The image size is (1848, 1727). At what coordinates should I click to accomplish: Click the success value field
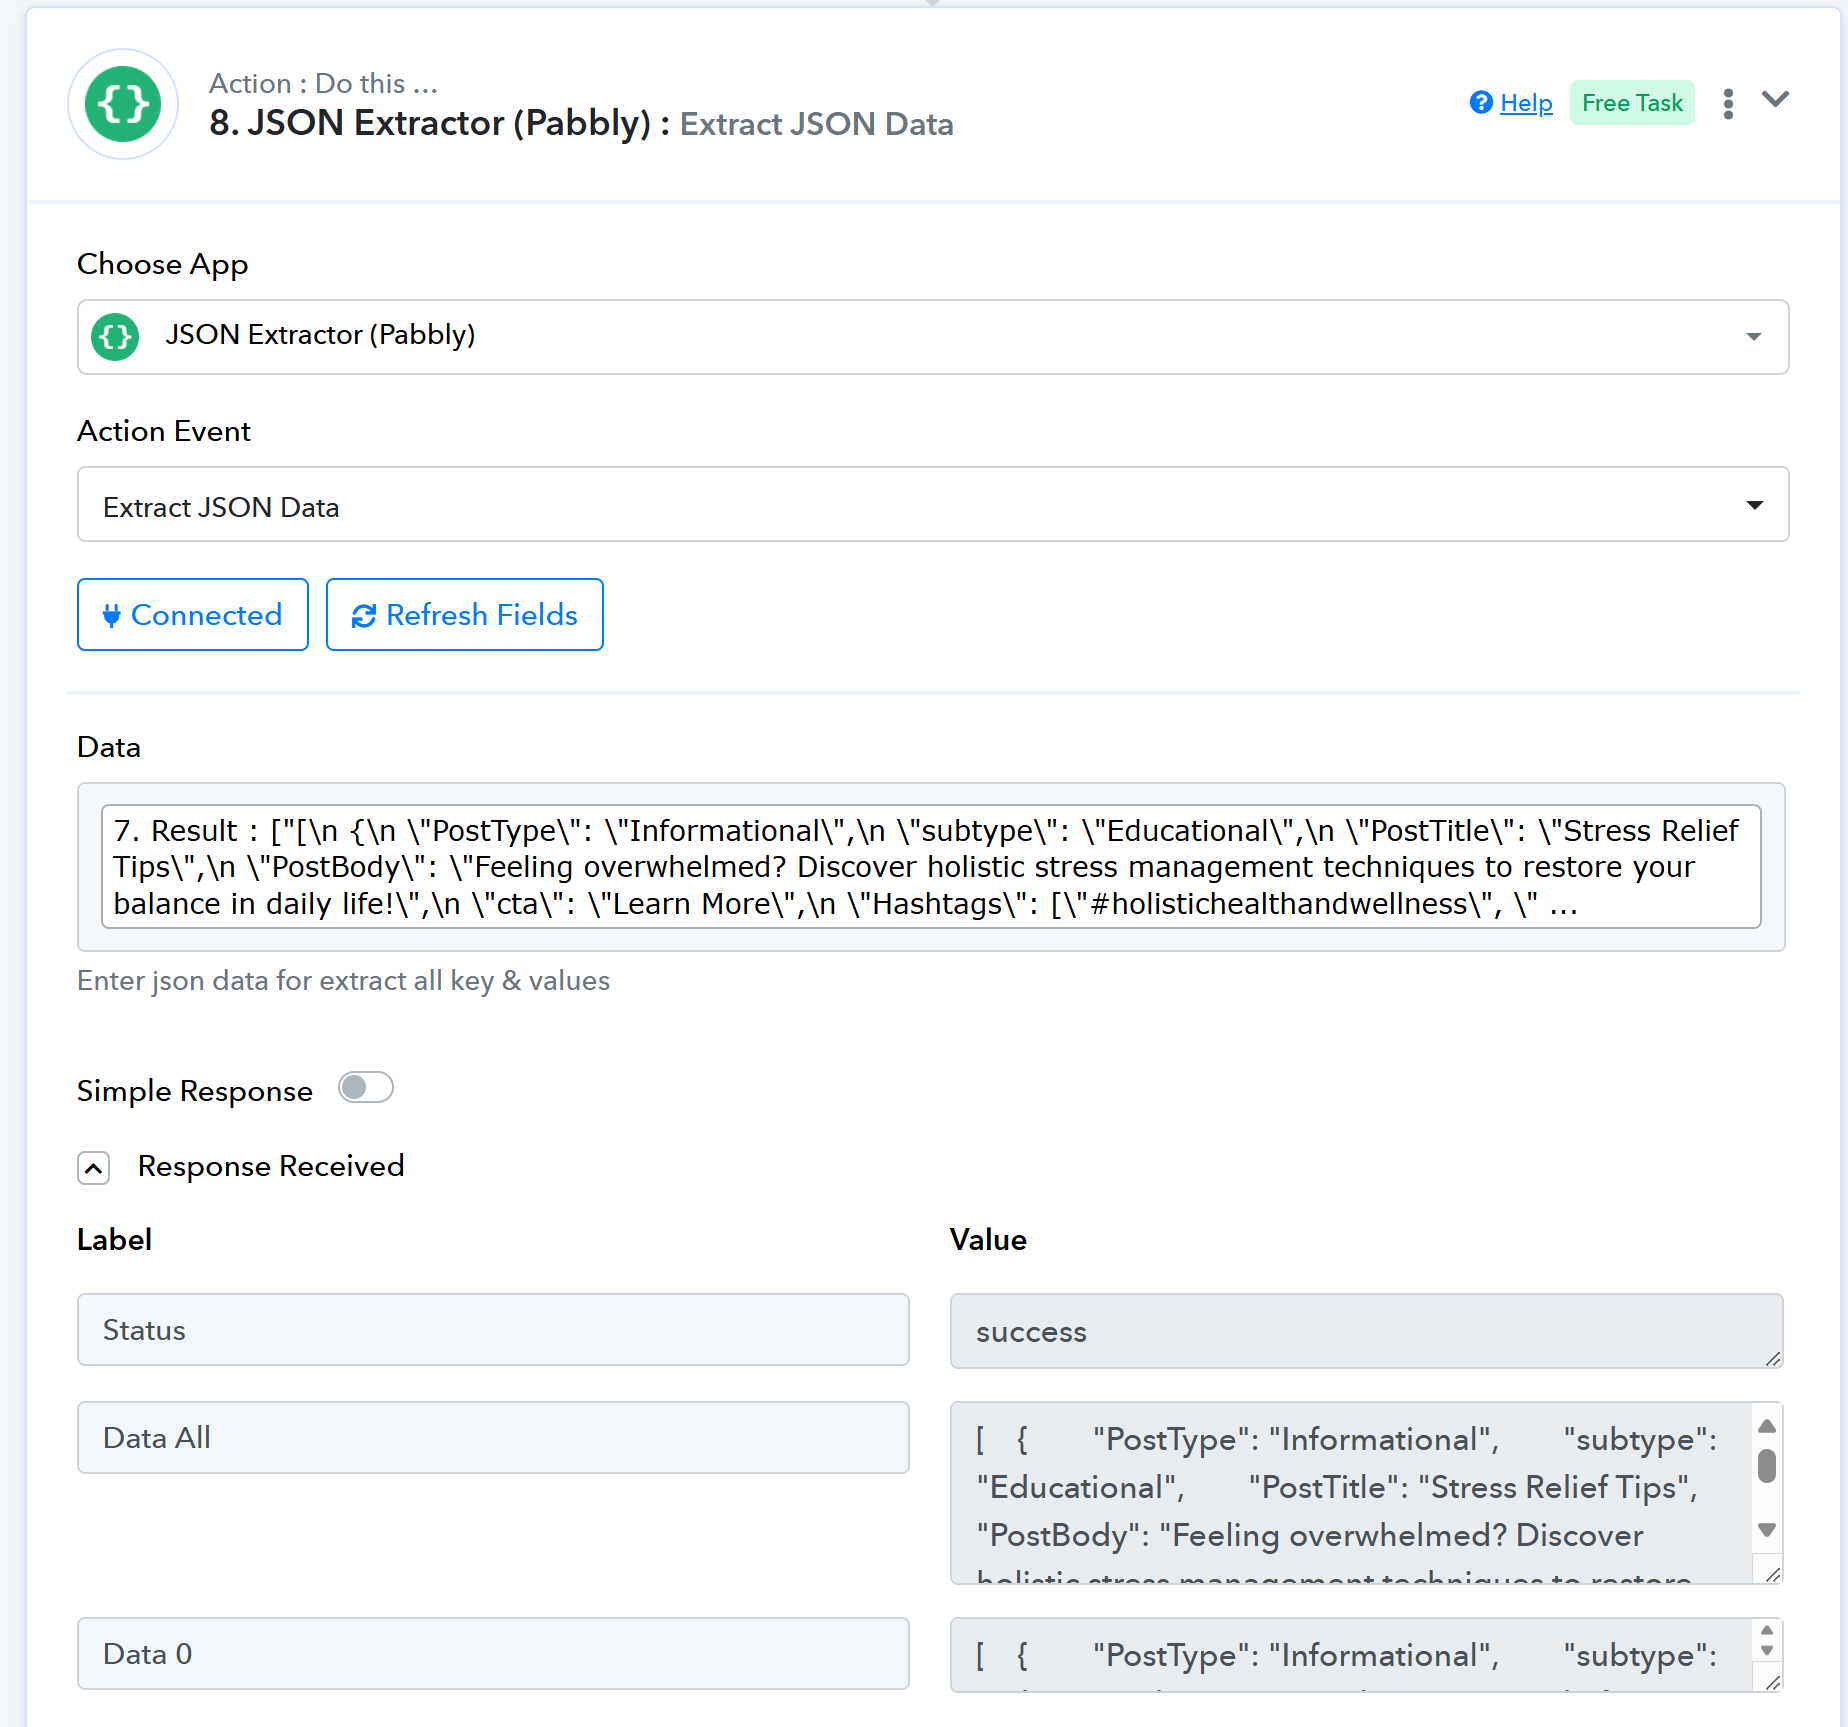click(1367, 1331)
